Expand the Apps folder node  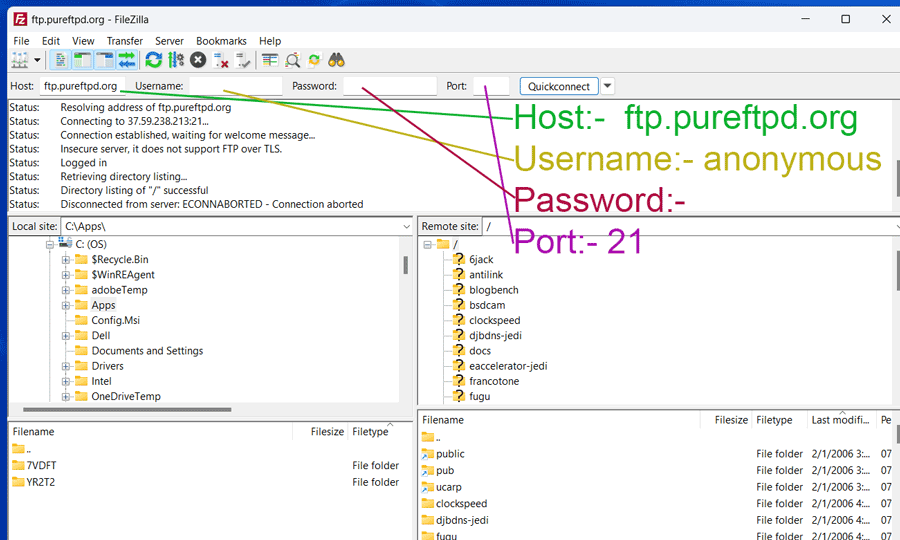point(66,306)
